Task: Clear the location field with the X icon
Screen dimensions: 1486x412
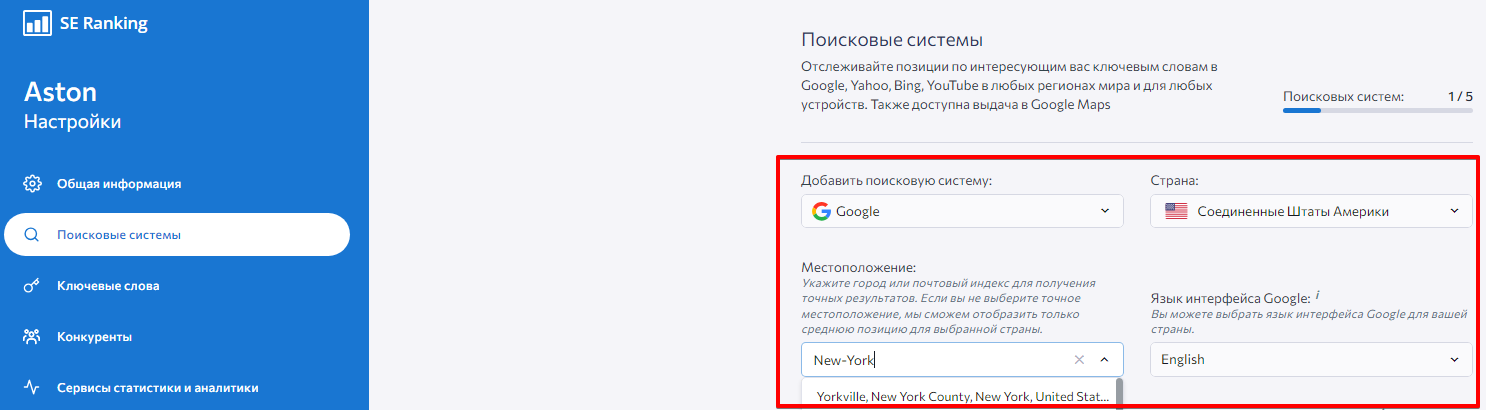Action: [x=1079, y=359]
